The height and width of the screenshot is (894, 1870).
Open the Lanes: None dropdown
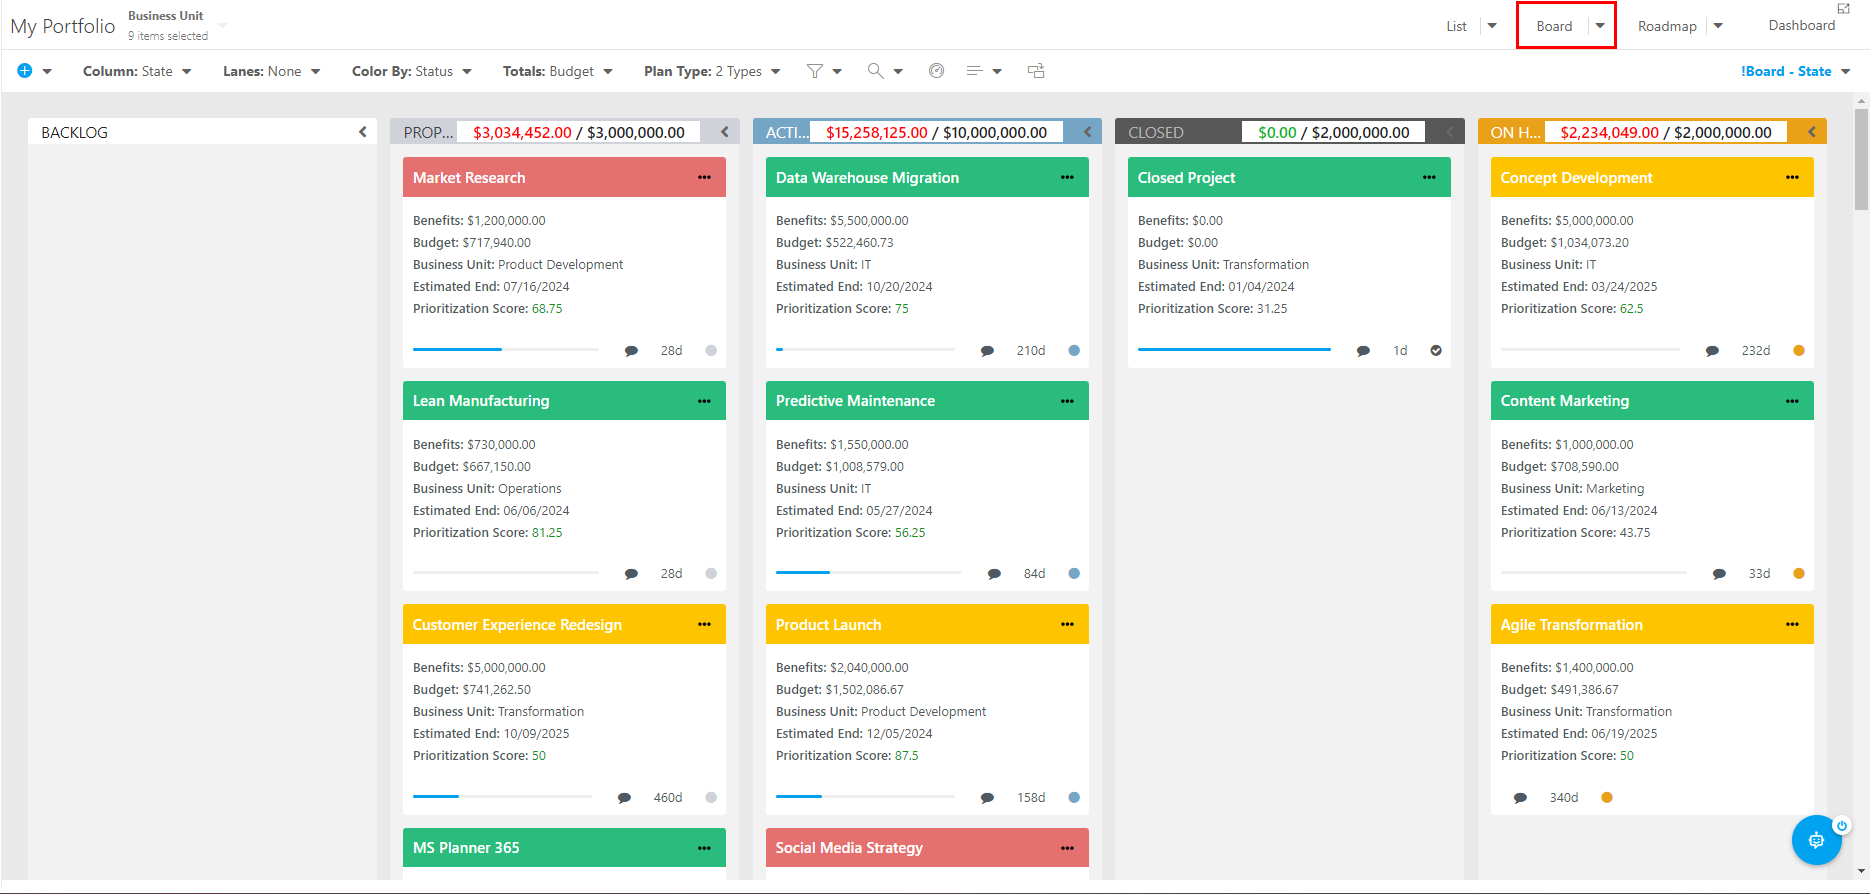[272, 71]
